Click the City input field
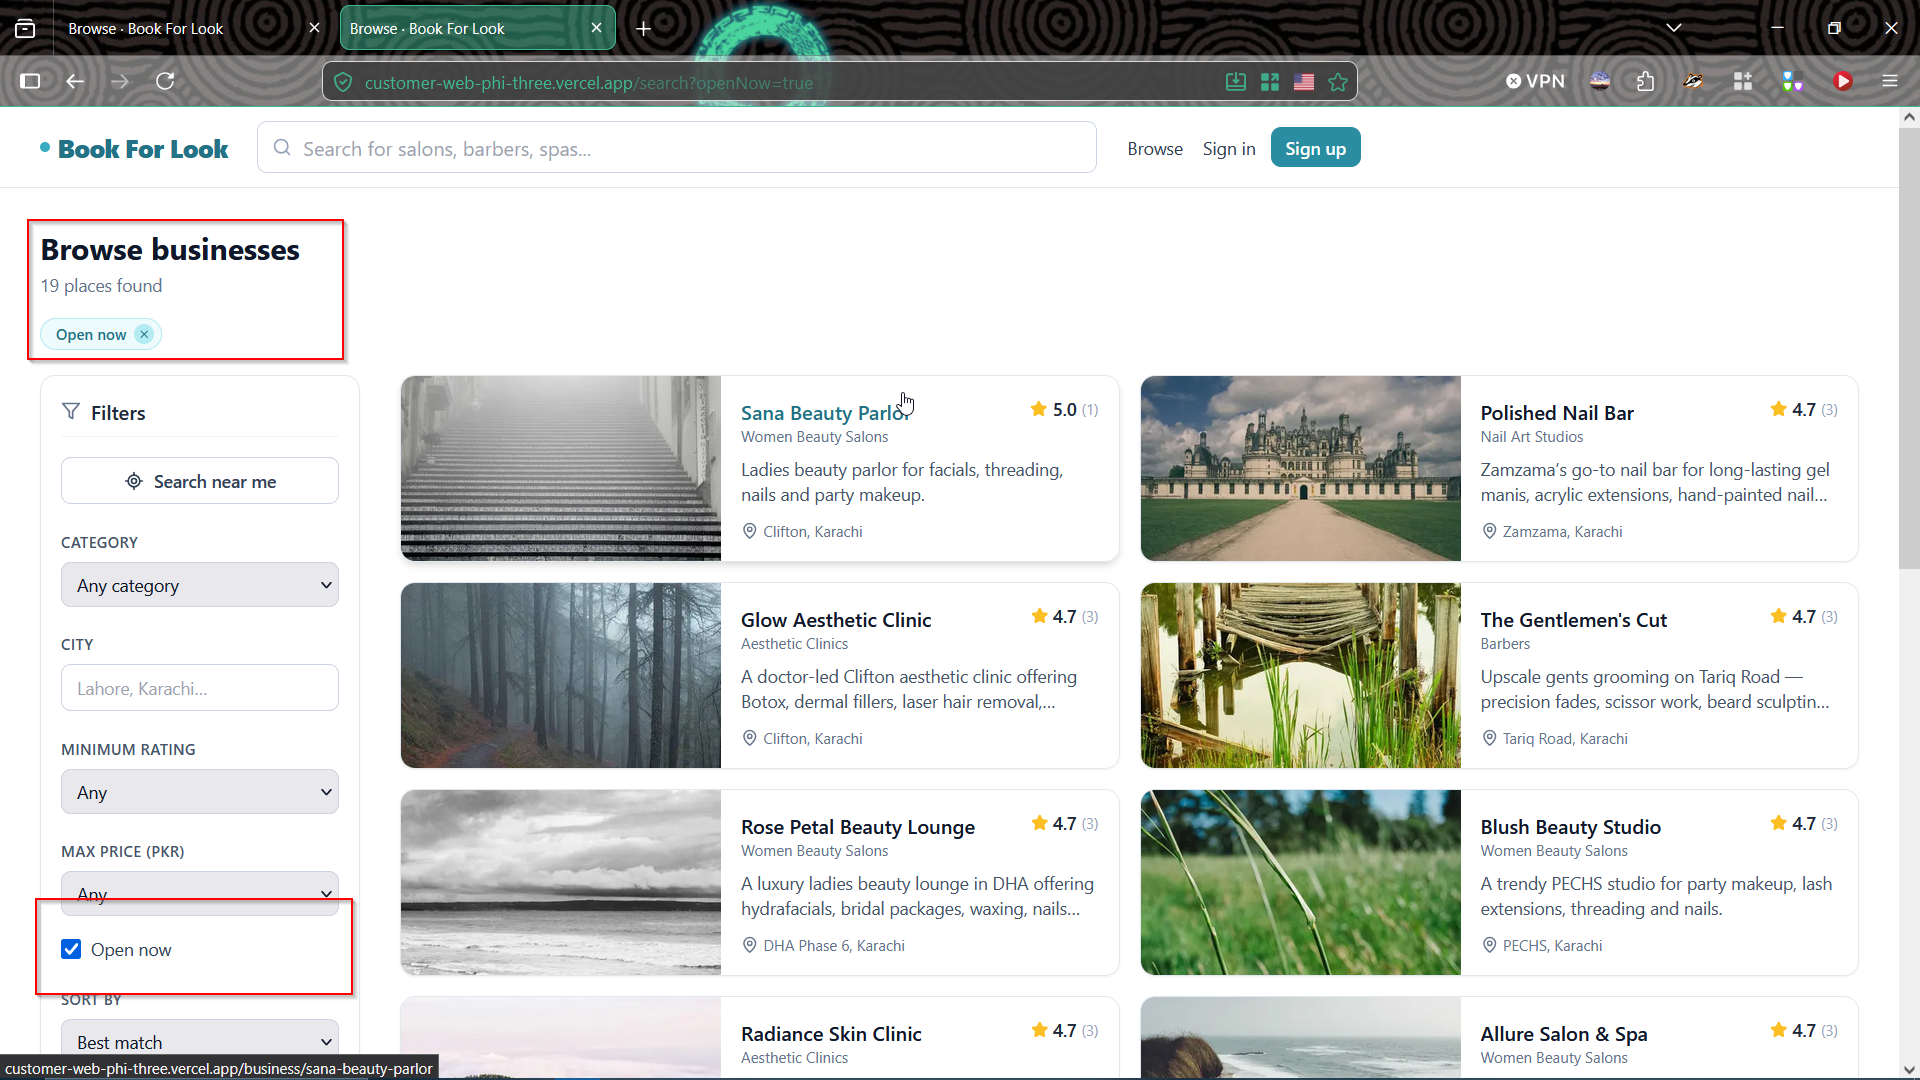The image size is (1920, 1080). point(200,688)
